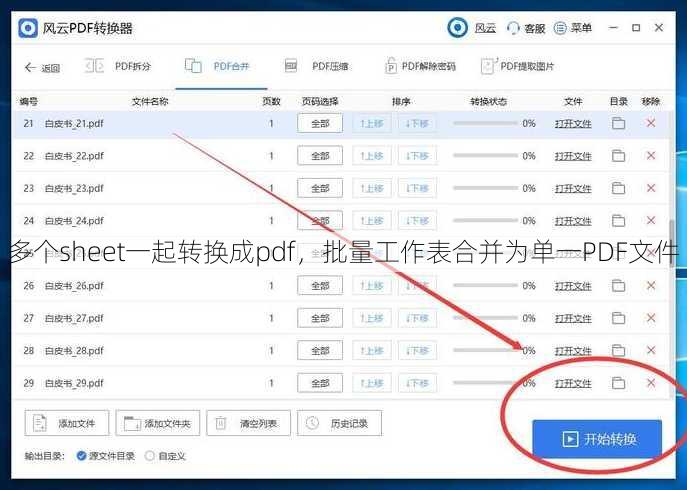
Task: Click 全部 page selector for 白皮书_22.pdf
Action: [x=320, y=156]
